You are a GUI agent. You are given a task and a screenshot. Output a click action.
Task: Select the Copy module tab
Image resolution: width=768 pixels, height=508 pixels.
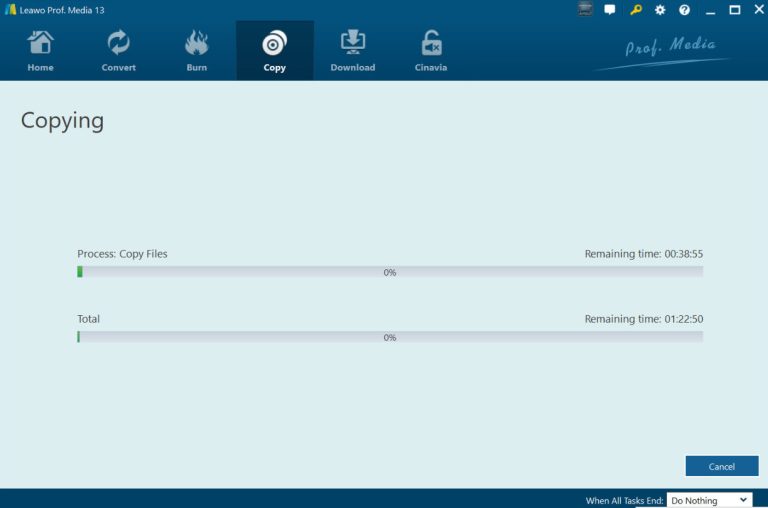tap(274, 51)
